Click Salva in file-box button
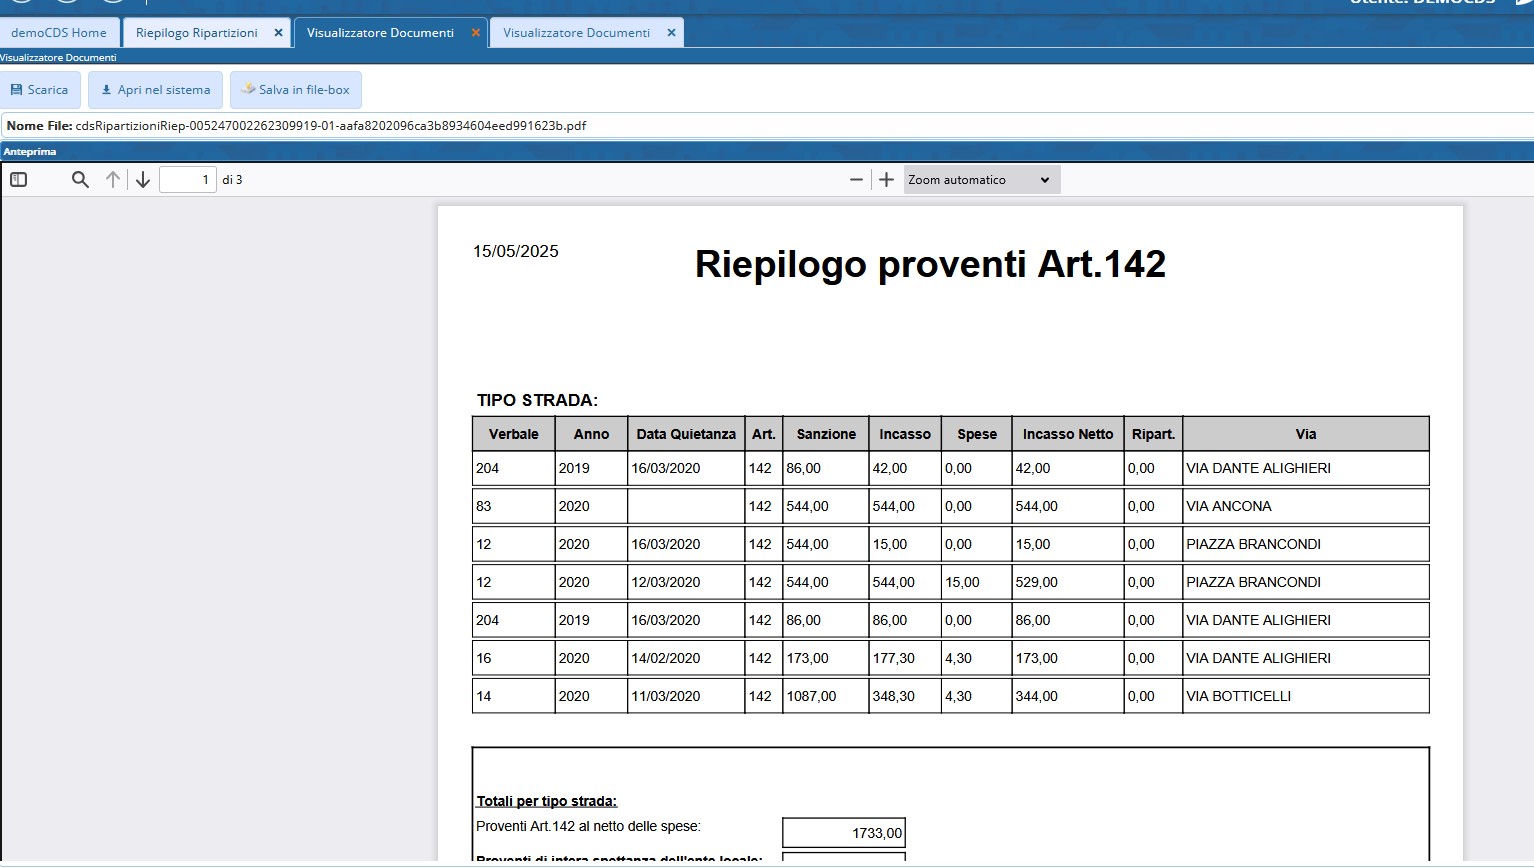 [296, 90]
